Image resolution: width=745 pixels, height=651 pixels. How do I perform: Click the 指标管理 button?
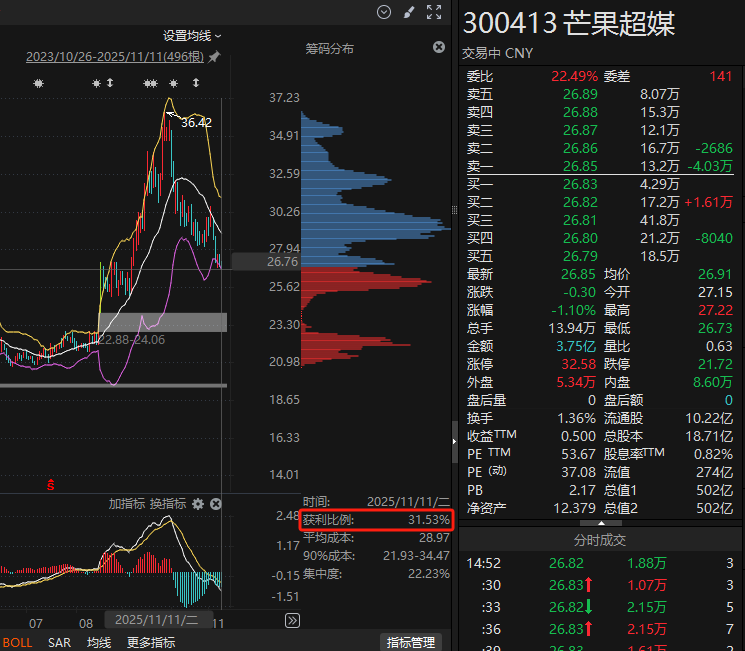coord(411,642)
